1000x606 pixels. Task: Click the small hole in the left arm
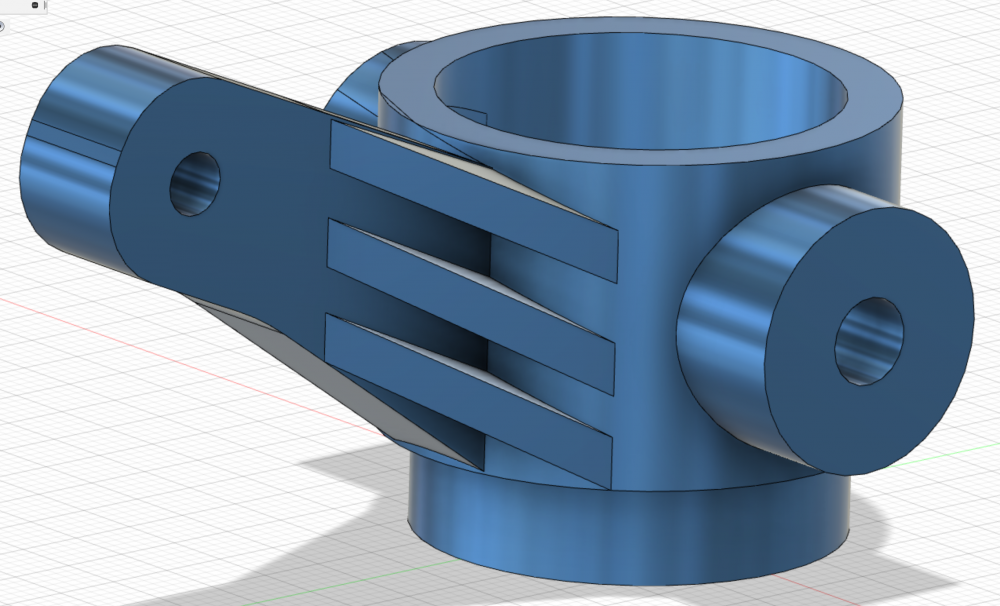tap(194, 183)
